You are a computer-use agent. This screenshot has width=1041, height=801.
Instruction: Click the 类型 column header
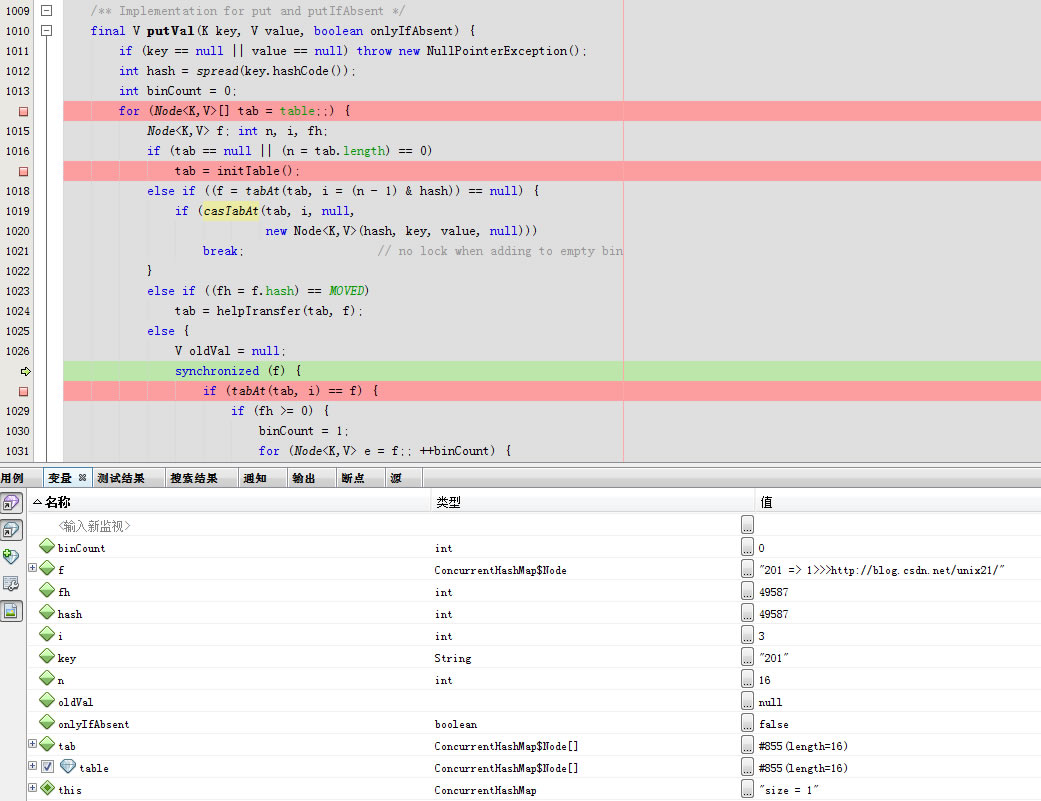coord(592,502)
